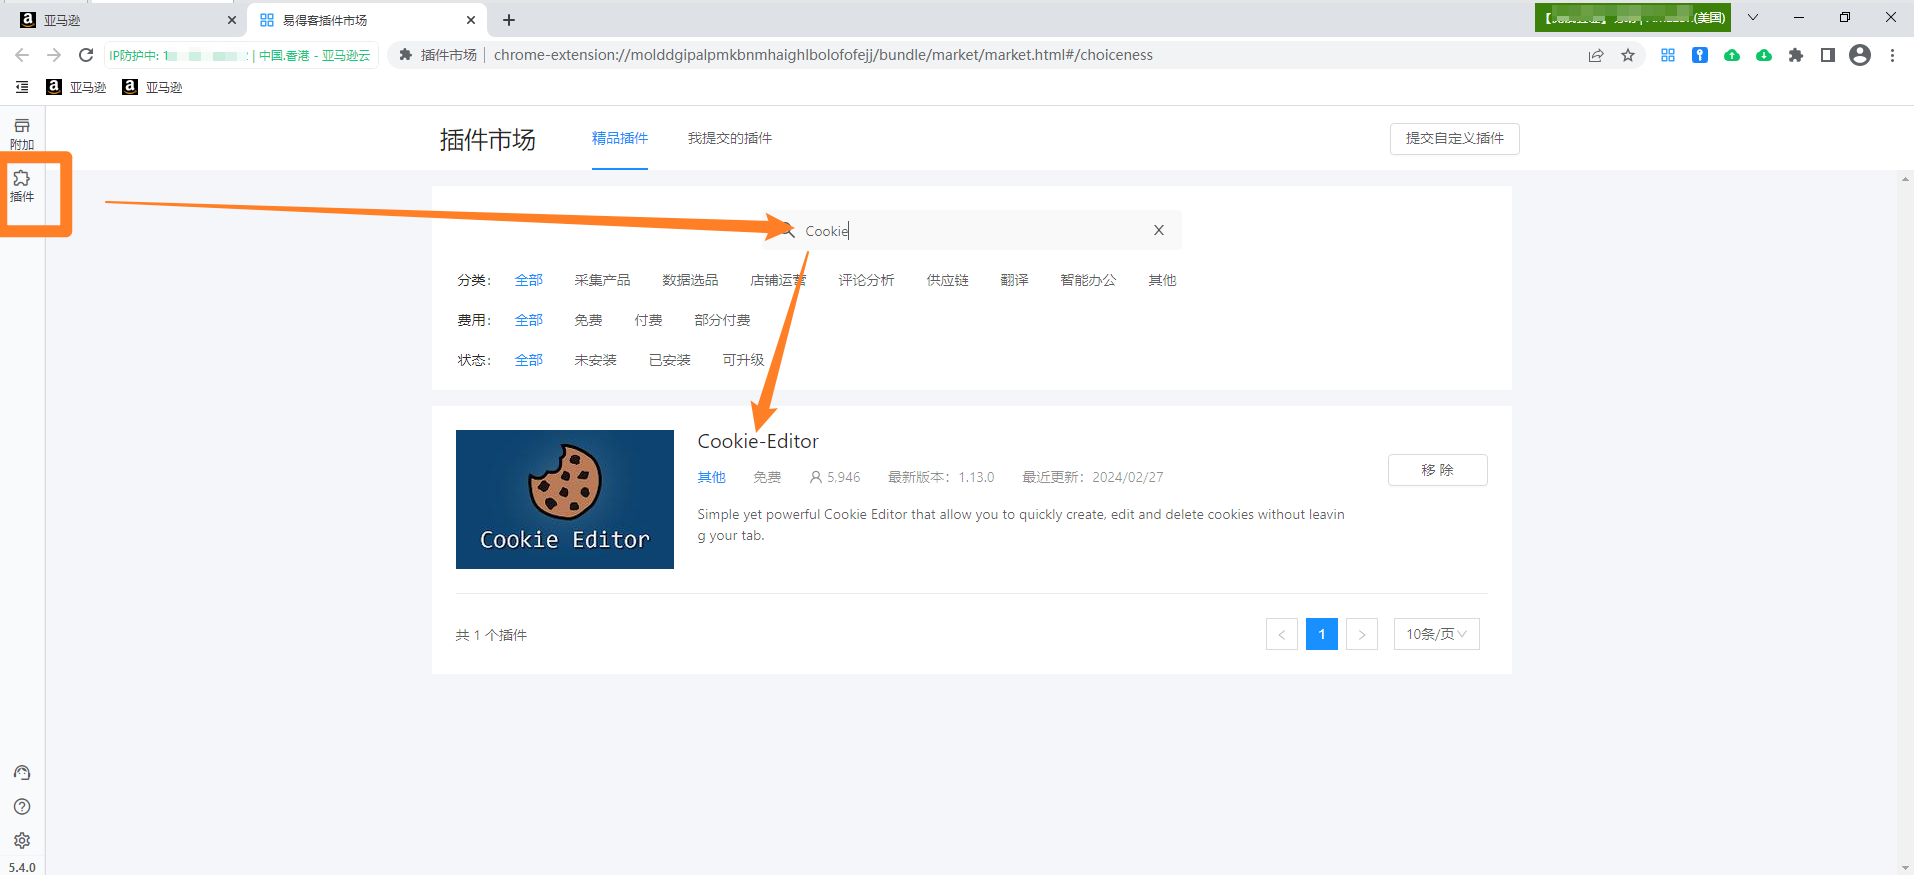Select category filter 全部
Image resolution: width=1914 pixels, height=875 pixels.
pos(529,280)
